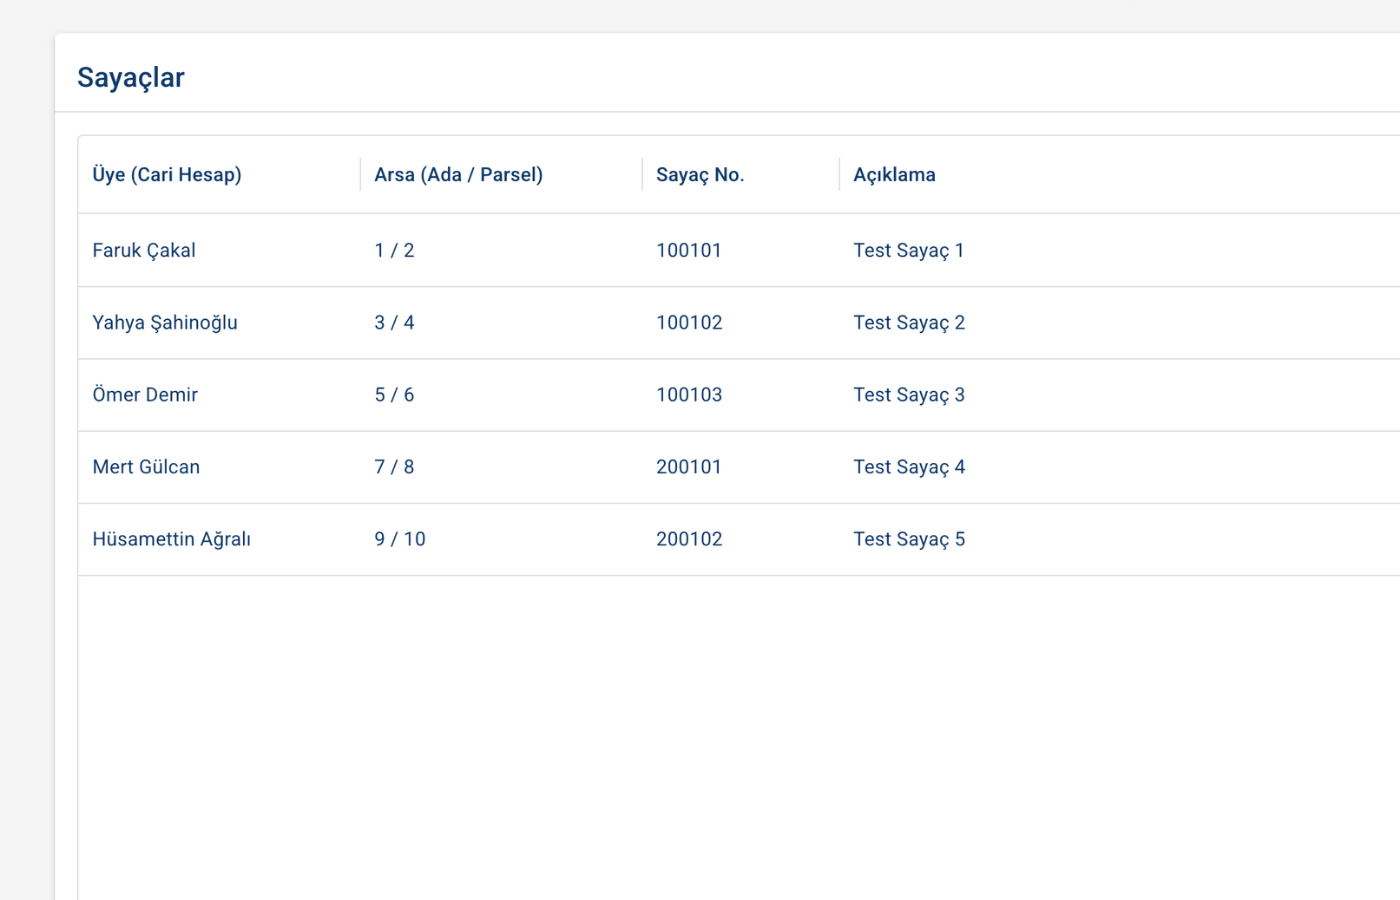Click the Arsa (Ada / Parsel) column header
Image resolution: width=1400 pixels, height=900 pixels.
458,175
